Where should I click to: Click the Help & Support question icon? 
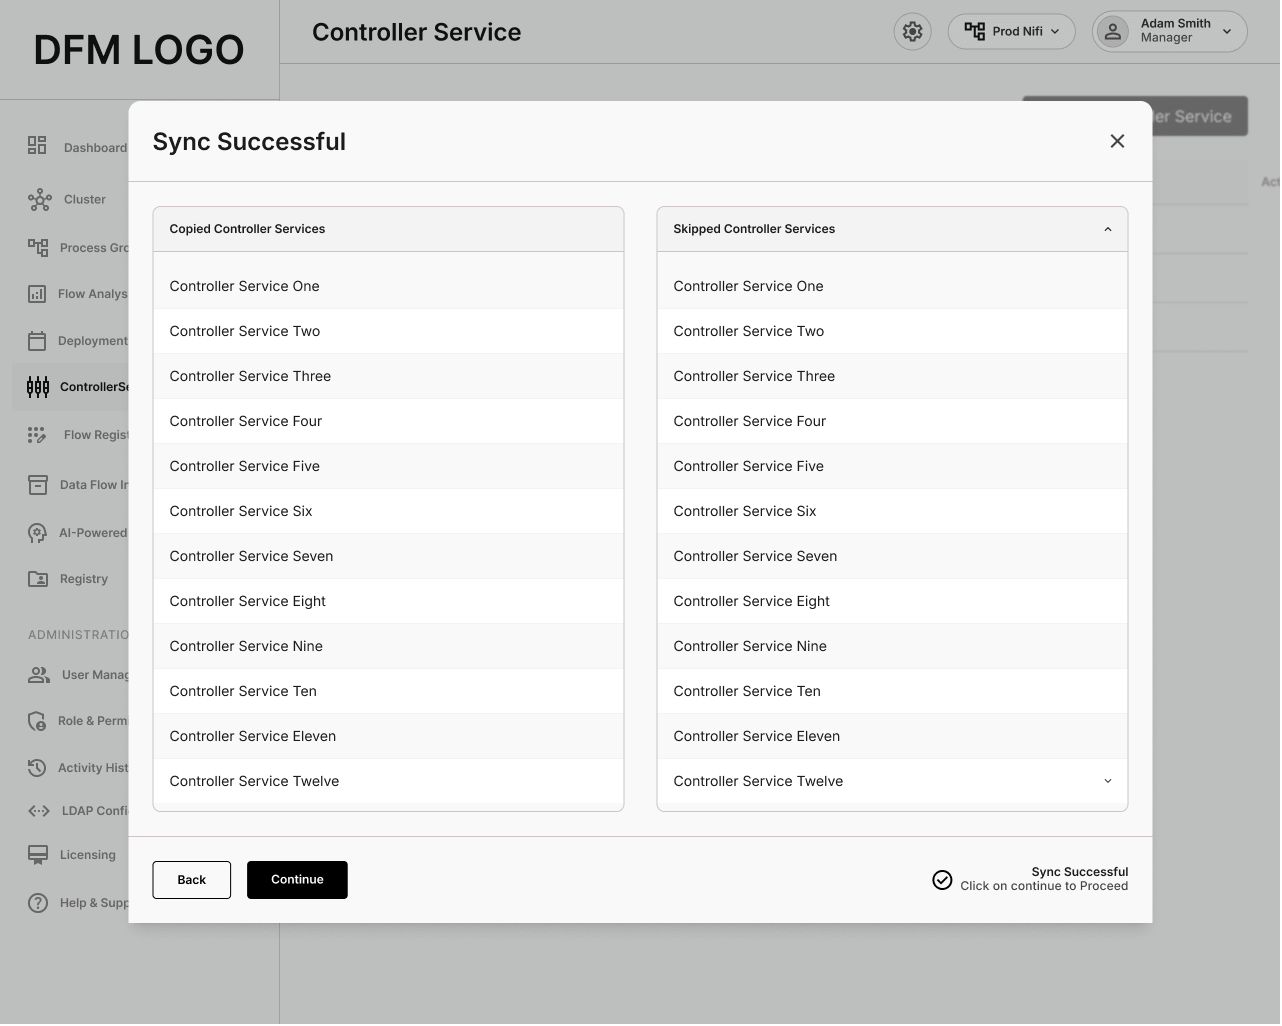pos(38,903)
